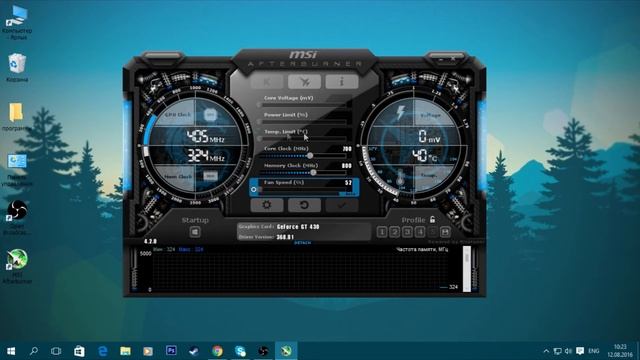This screenshot has width=640, height=360.
Task: Click the apply checkmark button
Action: click(x=342, y=205)
